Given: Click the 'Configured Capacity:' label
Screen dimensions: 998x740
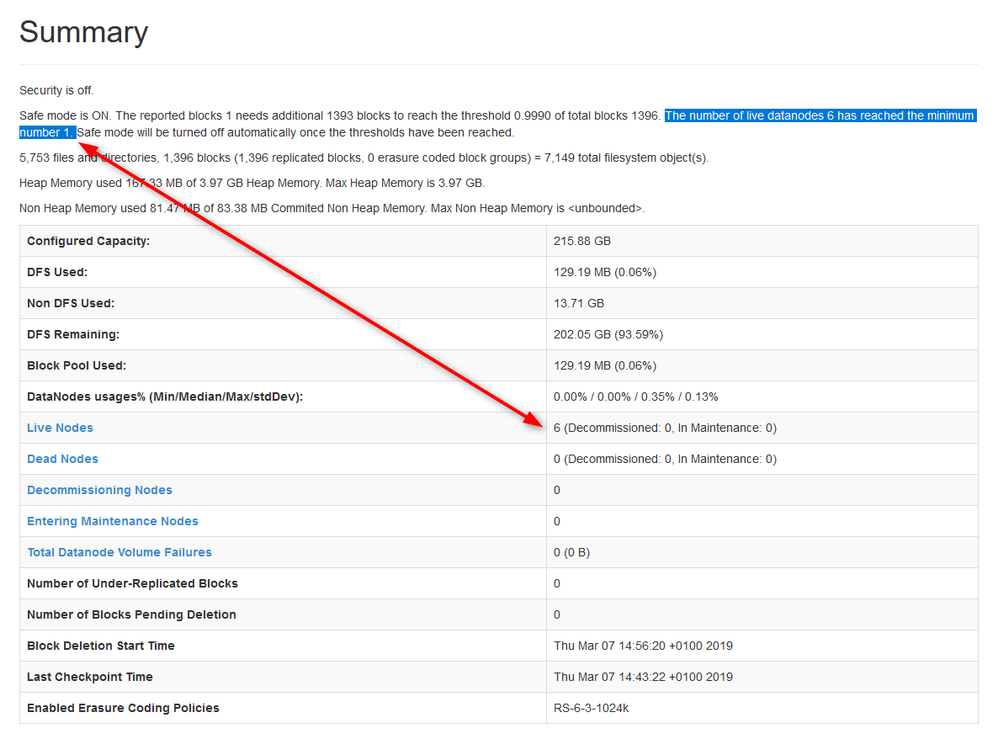Looking at the screenshot, I should pyautogui.click(x=88, y=241).
